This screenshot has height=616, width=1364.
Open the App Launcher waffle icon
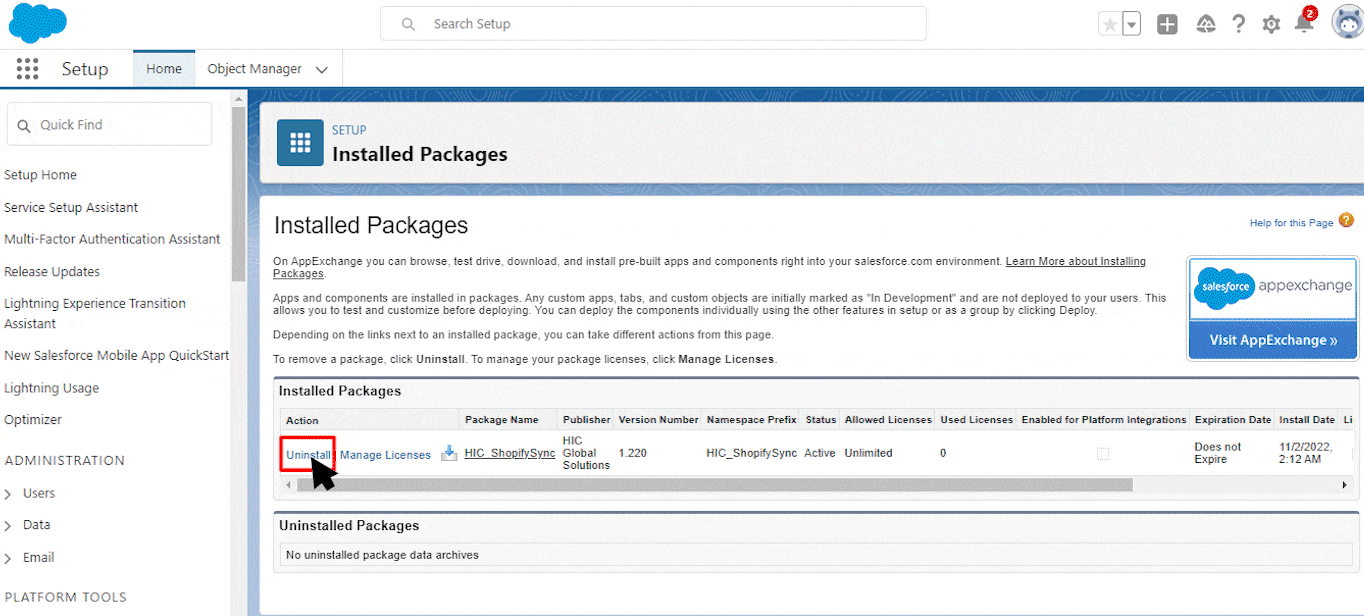pos(28,69)
